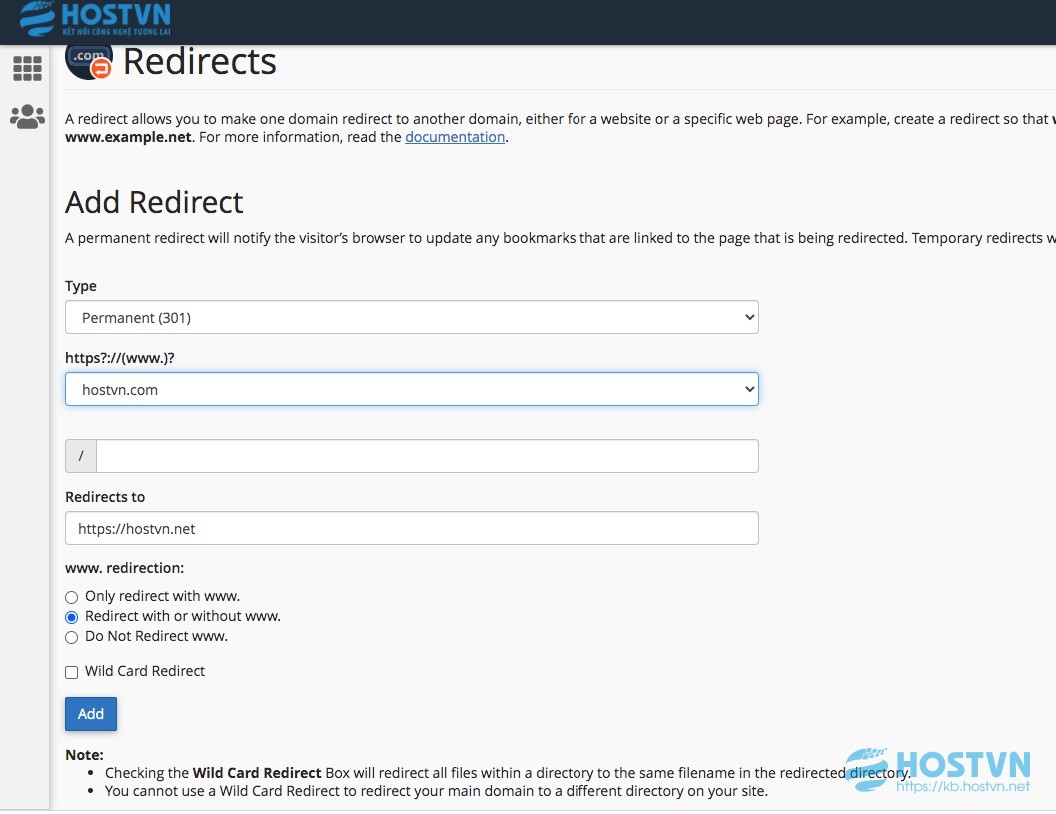
Task: Open the apps grid icon in sidebar
Action: click(27, 68)
